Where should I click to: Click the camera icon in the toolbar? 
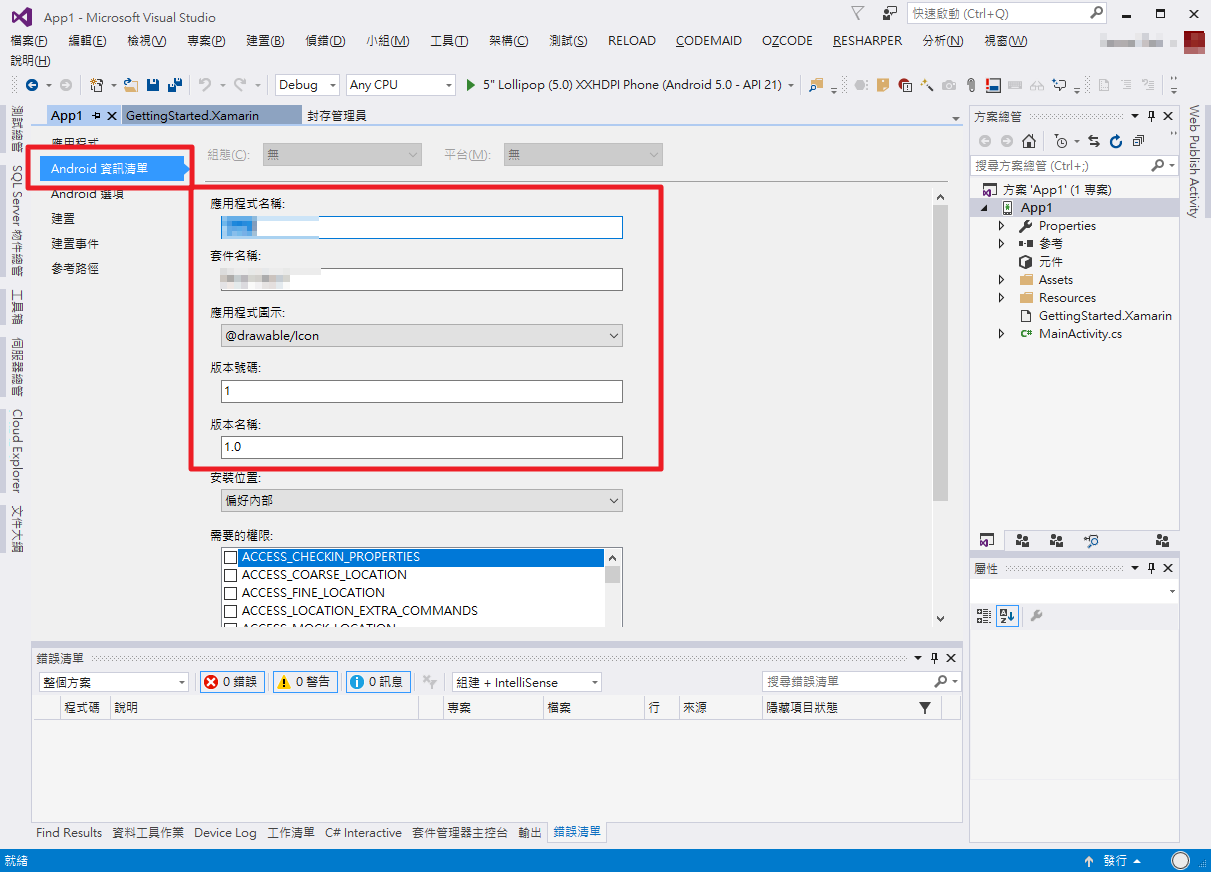pos(948,85)
